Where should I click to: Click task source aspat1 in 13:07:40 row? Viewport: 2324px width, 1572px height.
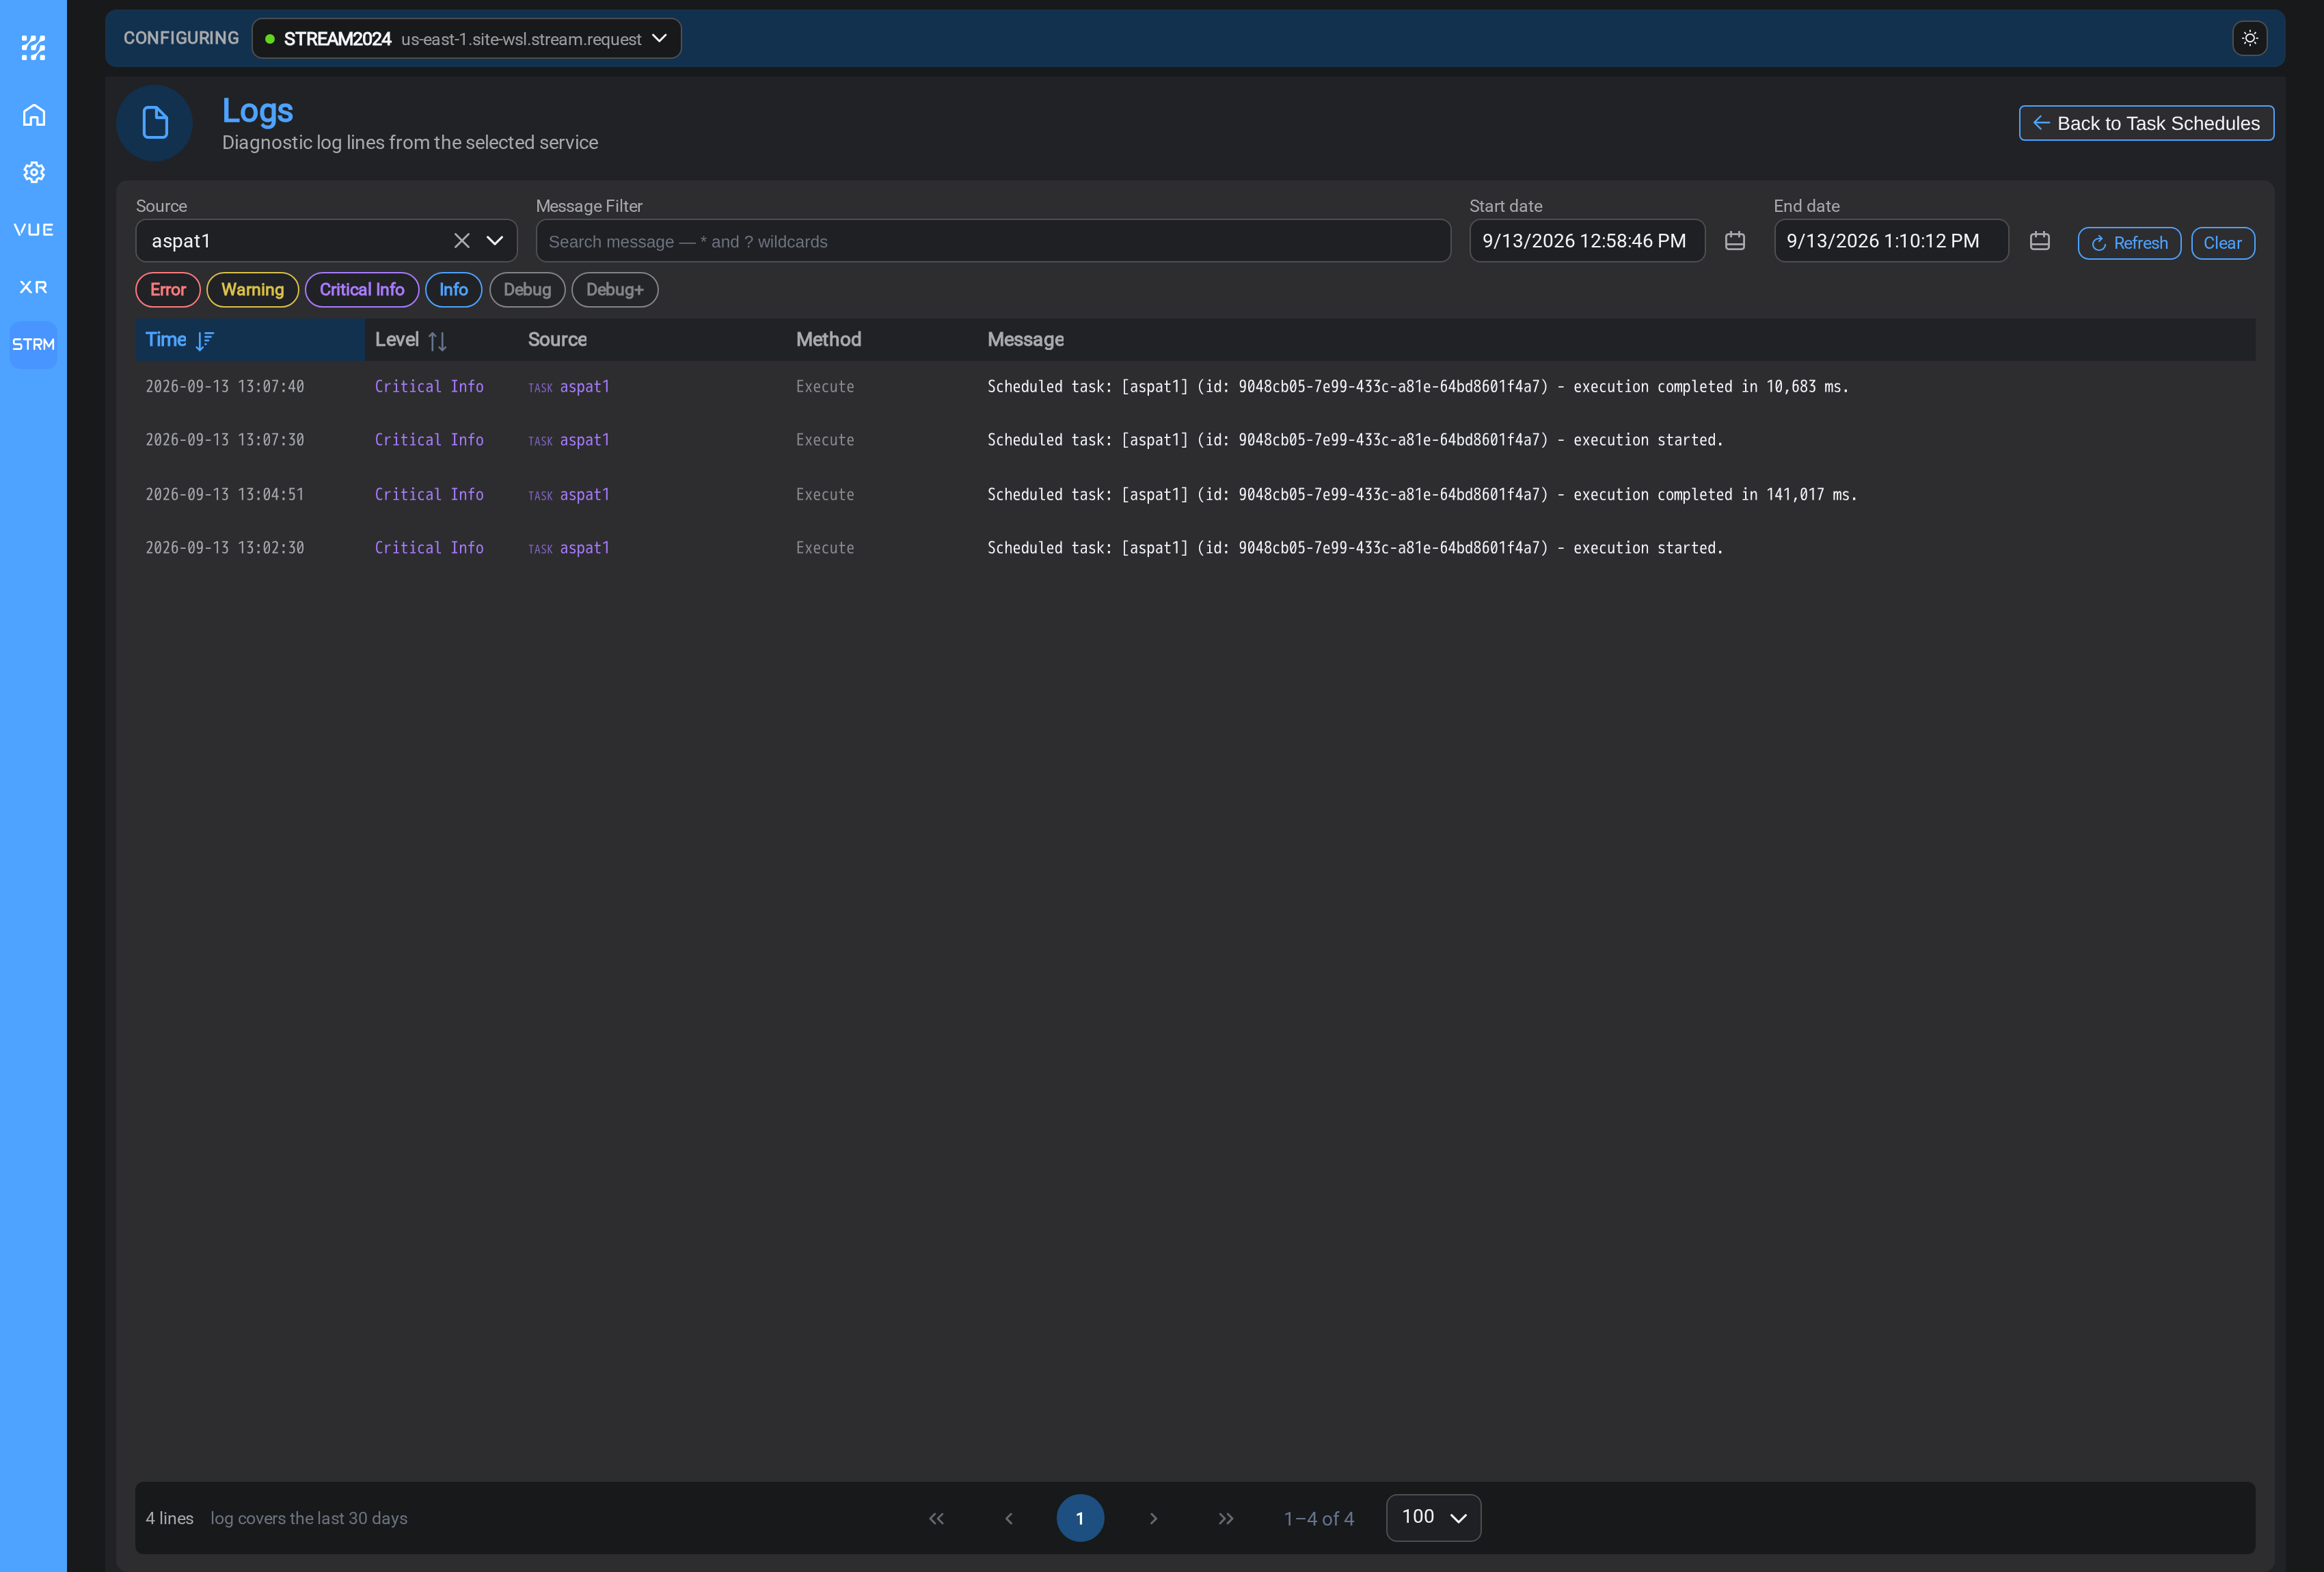[584, 387]
